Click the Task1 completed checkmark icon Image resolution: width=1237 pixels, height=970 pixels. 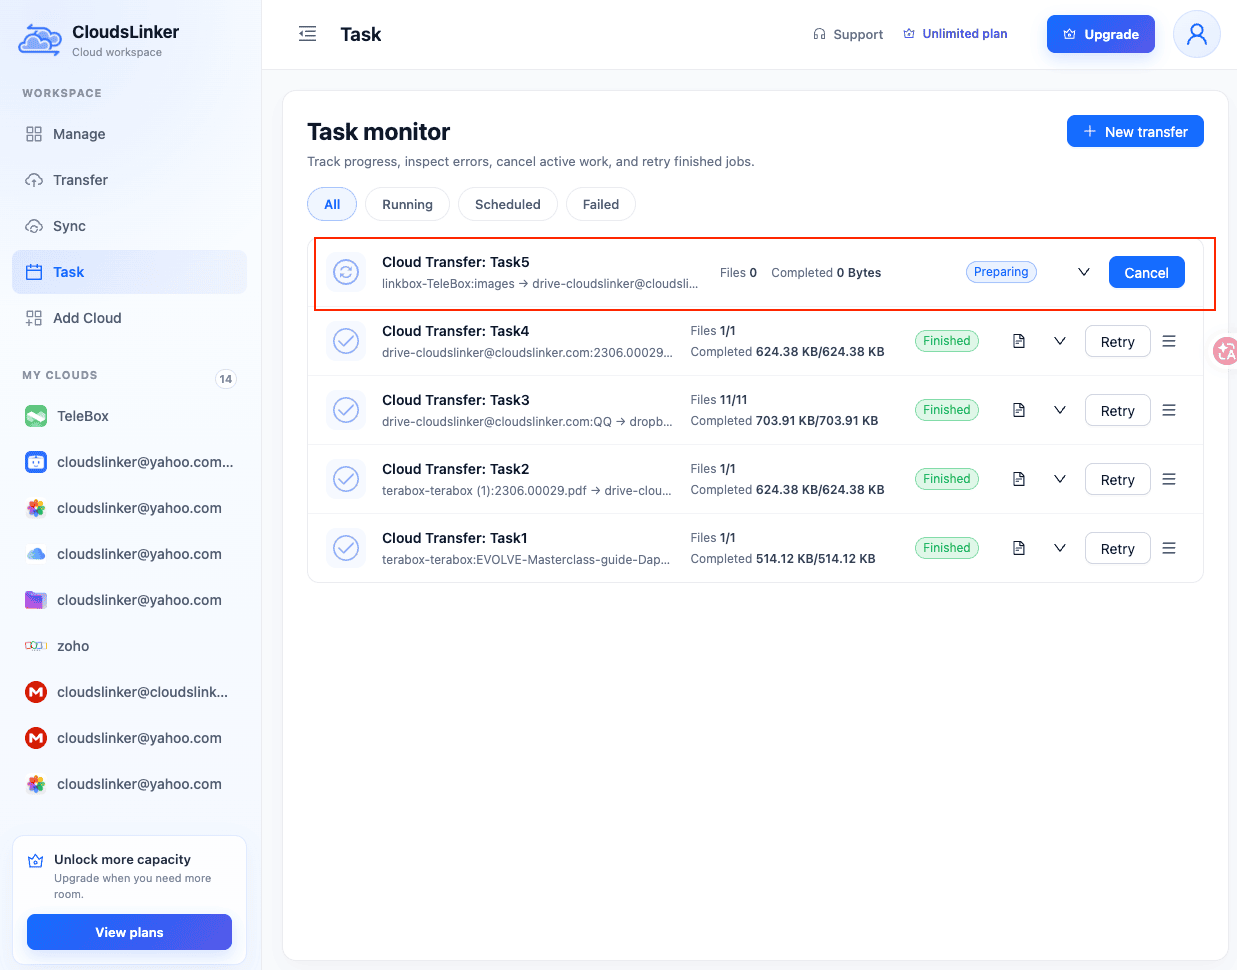[x=346, y=548]
